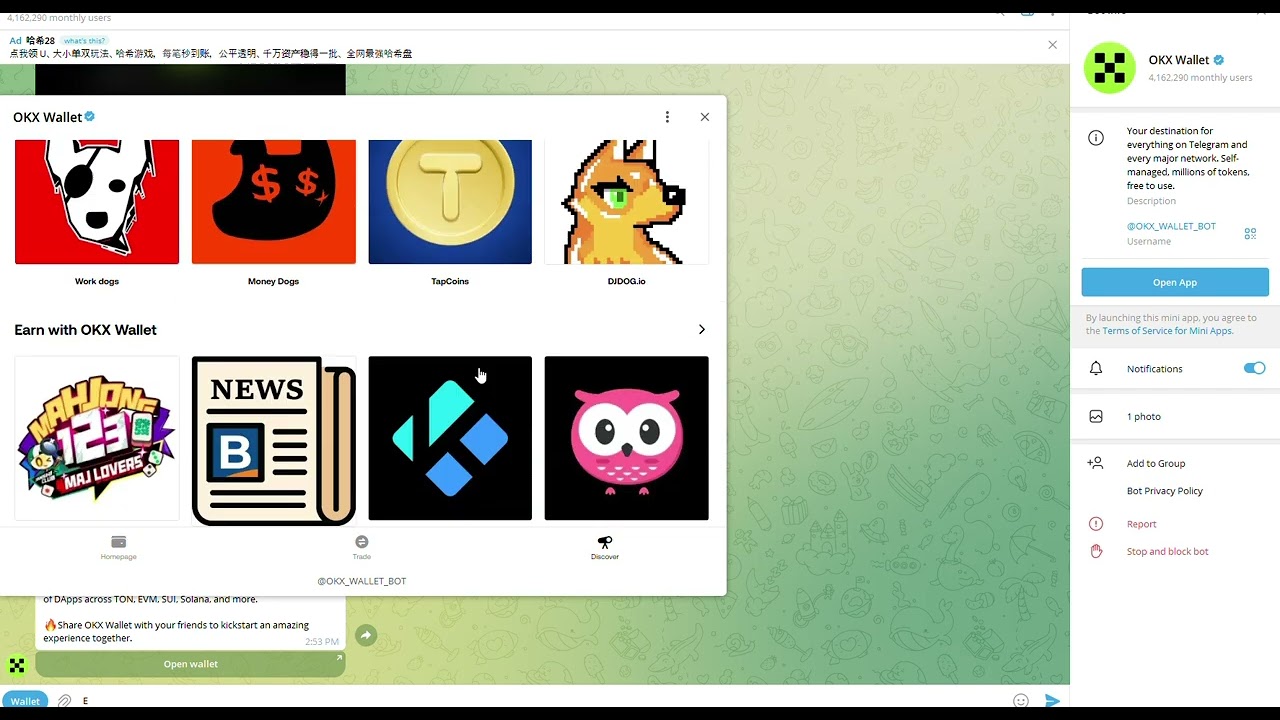Open the News newspaper app tile

click(274, 440)
